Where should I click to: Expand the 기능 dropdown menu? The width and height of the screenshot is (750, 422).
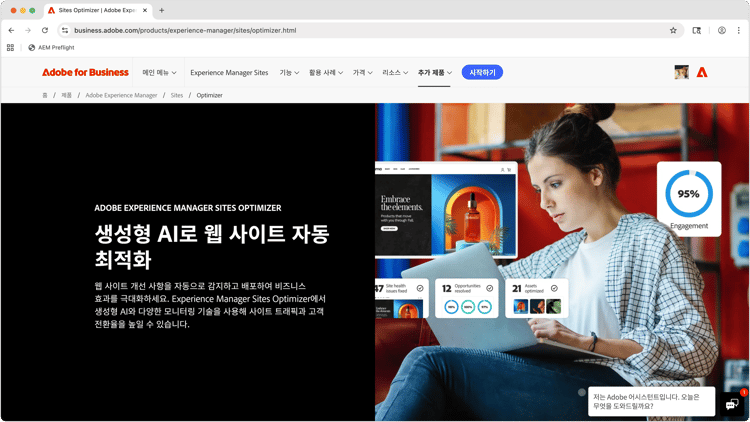tap(289, 72)
